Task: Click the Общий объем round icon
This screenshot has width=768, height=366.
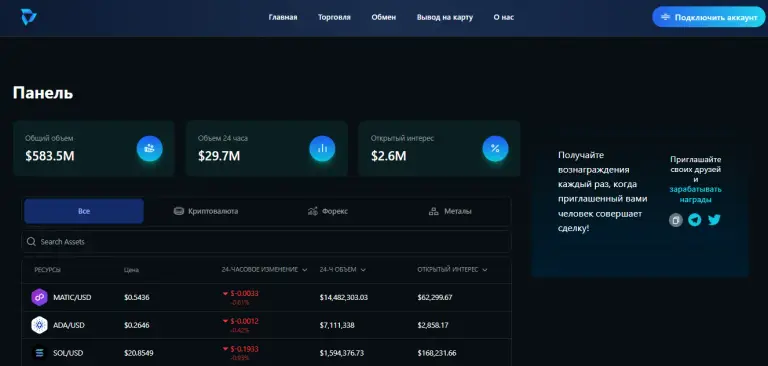Action: (x=149, y=148)
